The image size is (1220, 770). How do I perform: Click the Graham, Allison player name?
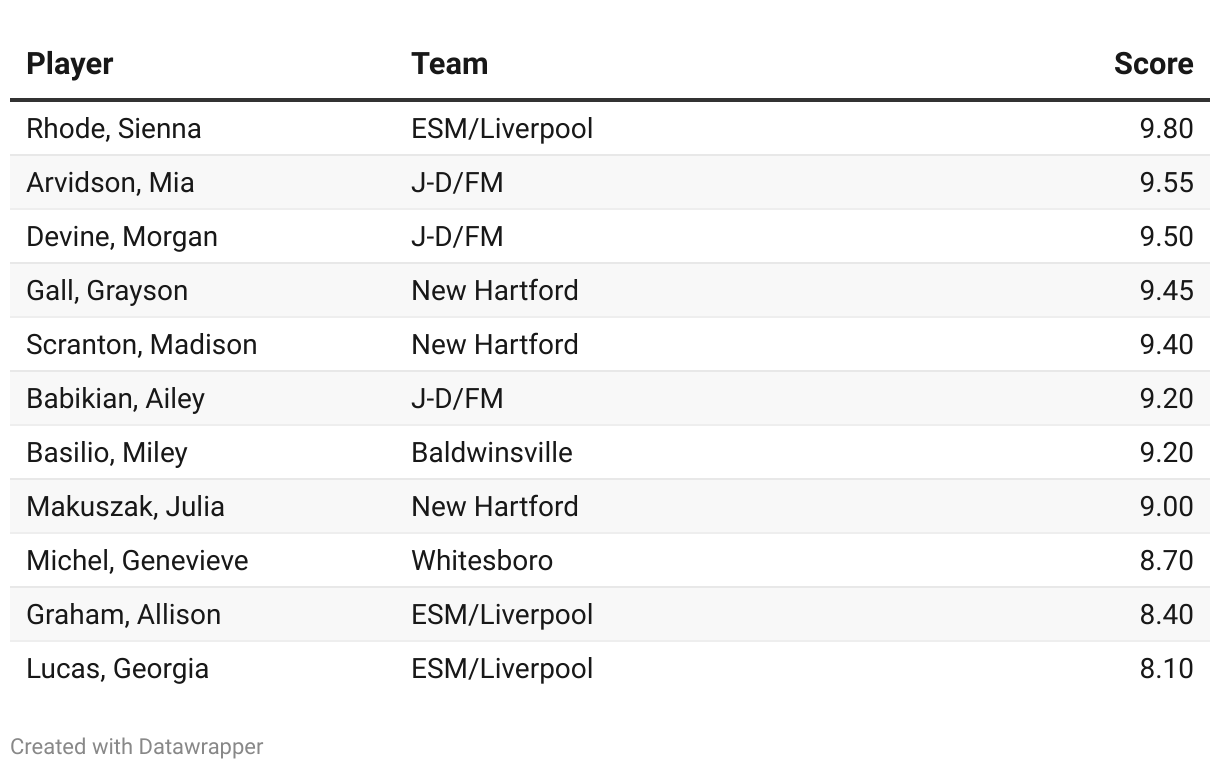tap(124, 615)
